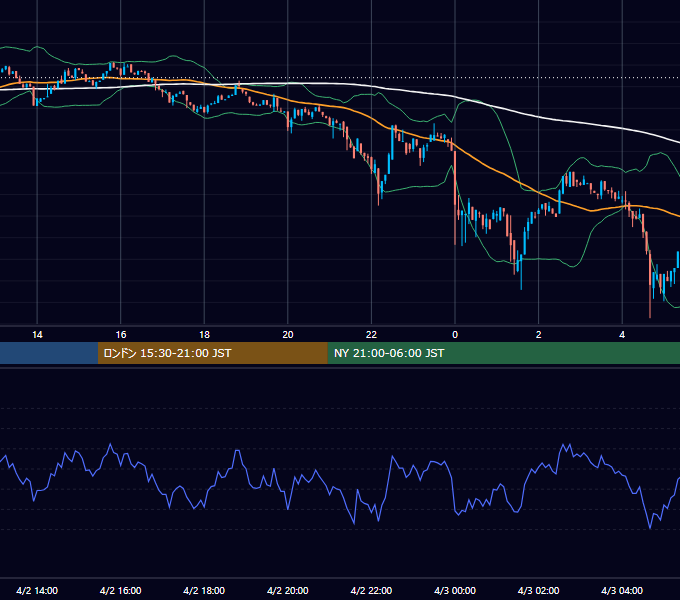This screenshot has width=680, height=600.
Task: Click the 2 hour label on price chart axis
Action: (539, 335)
